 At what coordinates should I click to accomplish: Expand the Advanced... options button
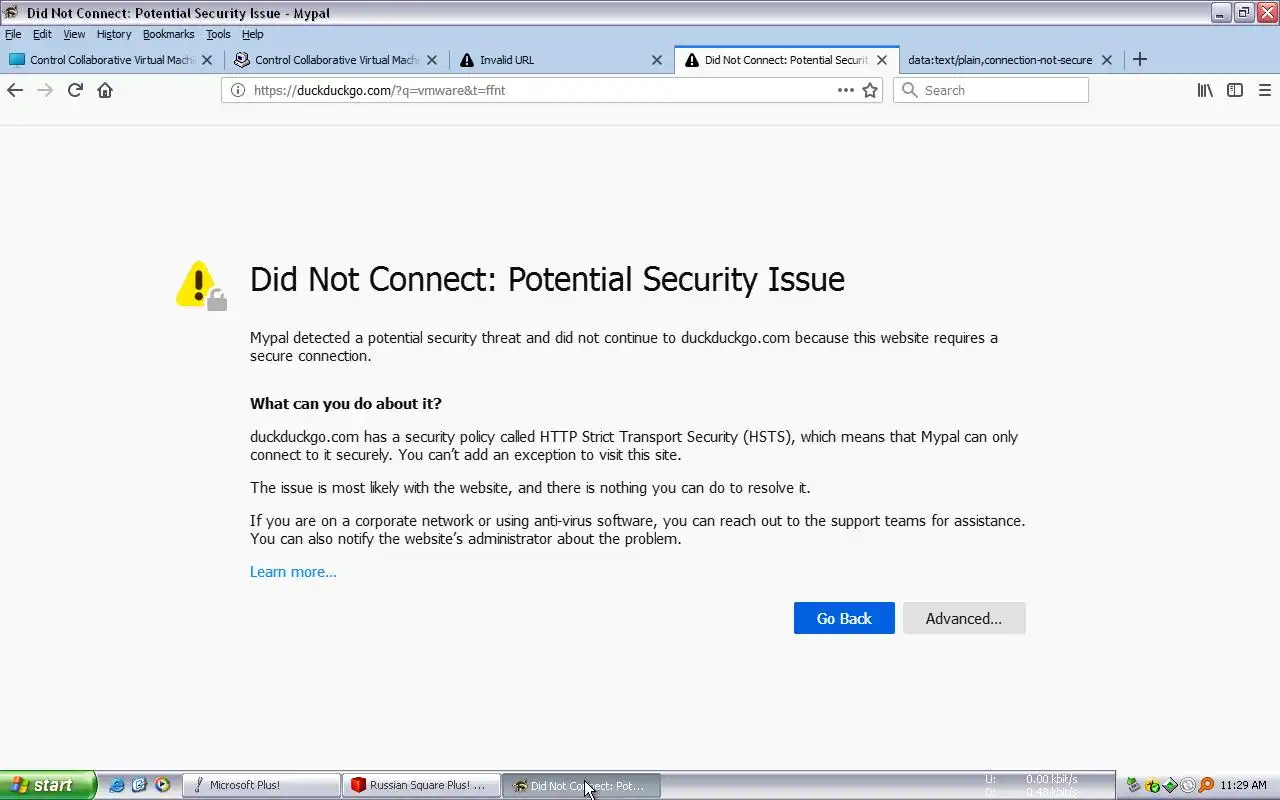click(x=963, y=618)
